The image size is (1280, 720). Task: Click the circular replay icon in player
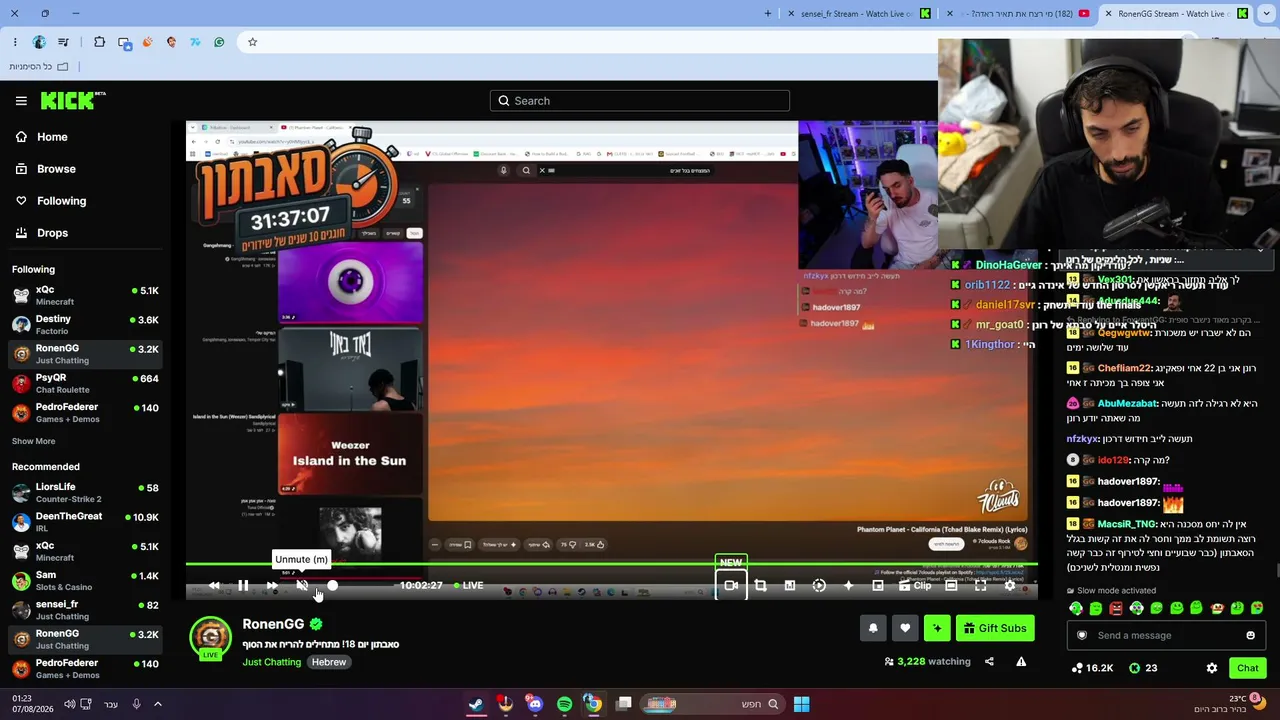pos(819,586)
